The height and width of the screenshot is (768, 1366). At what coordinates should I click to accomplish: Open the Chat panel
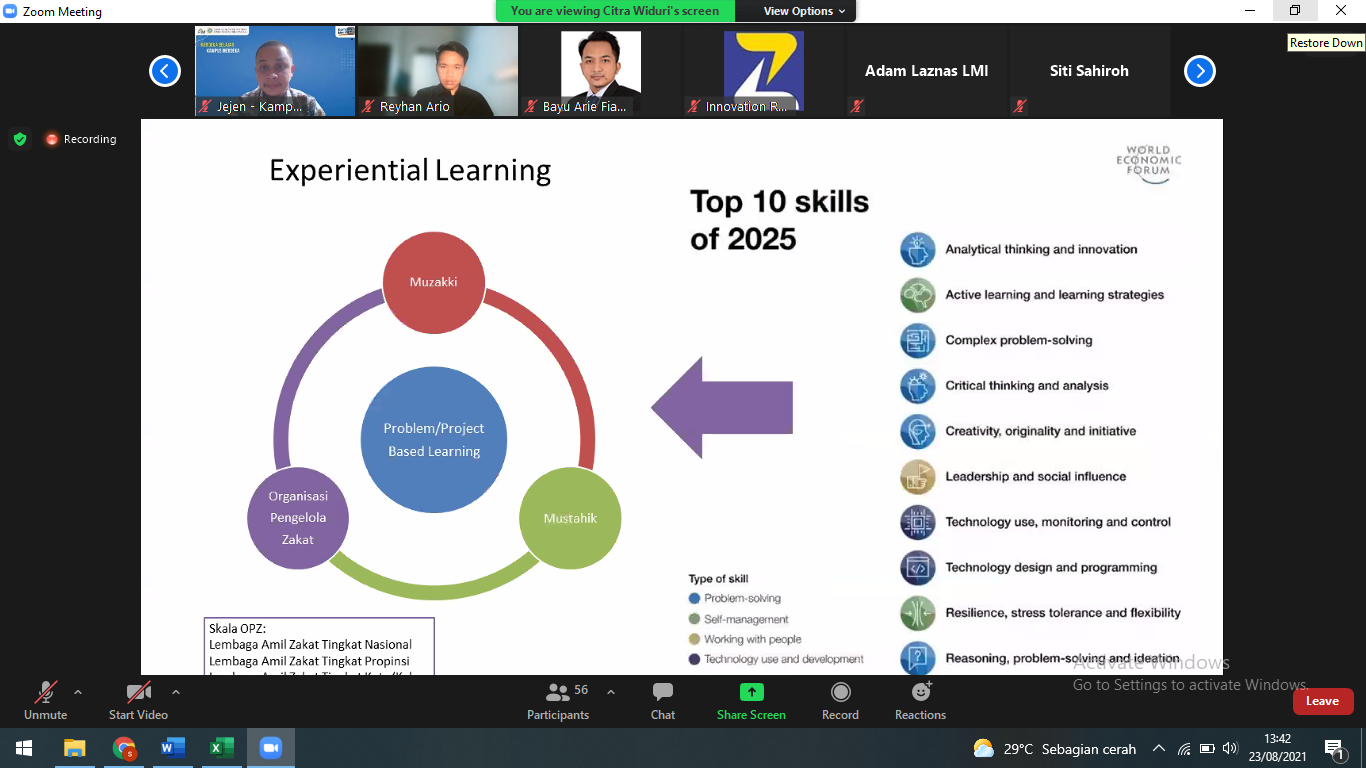click(663, 702)
